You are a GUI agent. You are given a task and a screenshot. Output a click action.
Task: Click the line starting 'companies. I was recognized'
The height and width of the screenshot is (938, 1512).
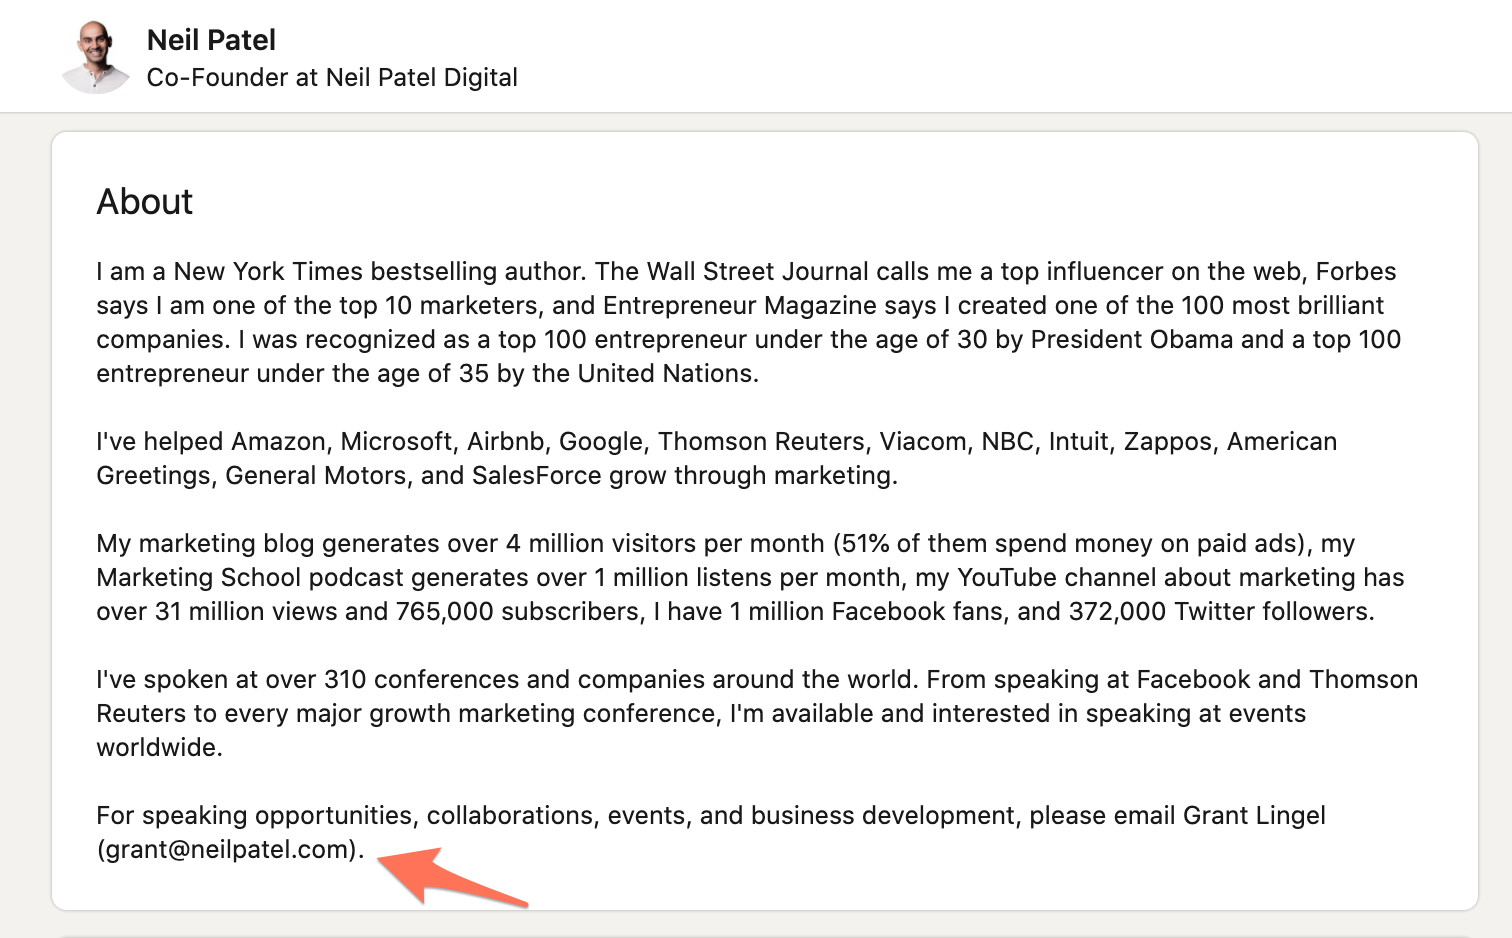point(748,339)
